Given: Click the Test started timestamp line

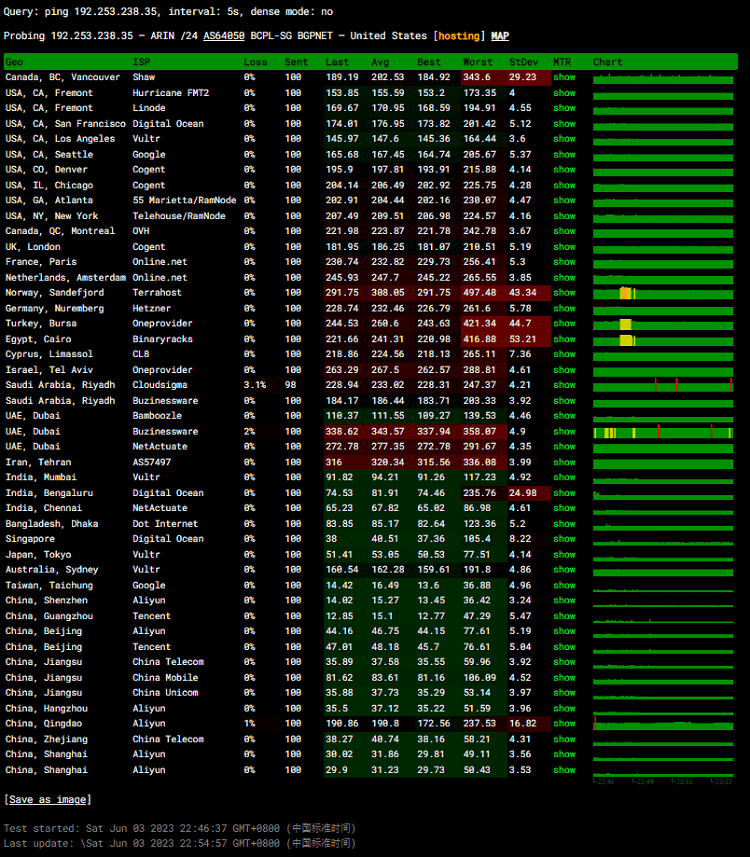Looking at the screenshot, I should point(180,829).
